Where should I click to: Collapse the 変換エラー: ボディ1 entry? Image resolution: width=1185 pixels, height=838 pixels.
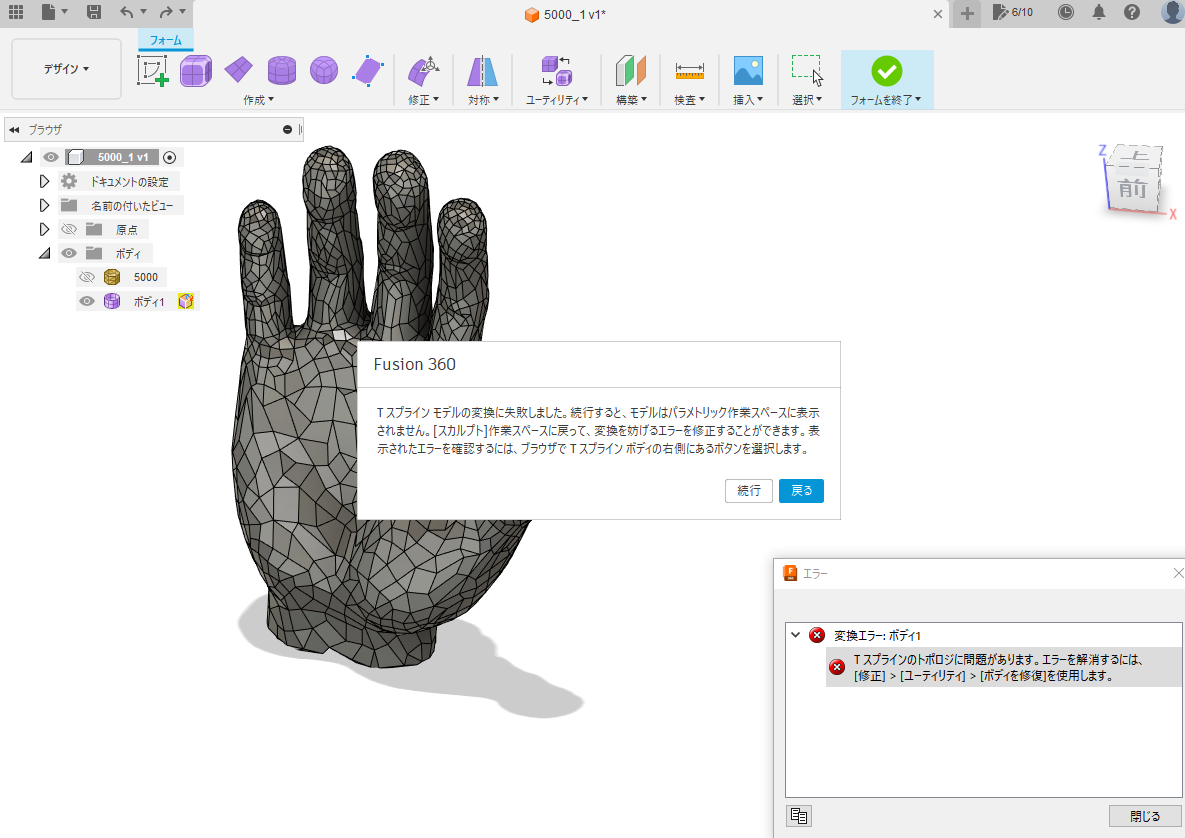795,635
